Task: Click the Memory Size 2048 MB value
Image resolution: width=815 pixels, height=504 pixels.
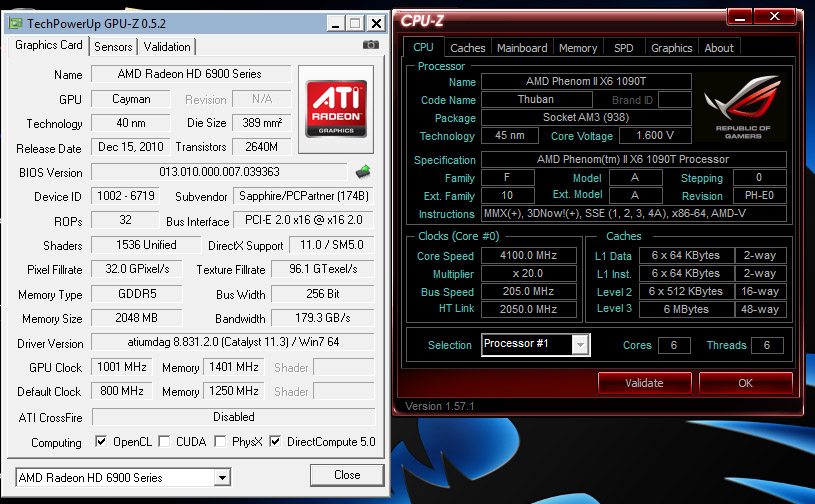Action: coord(137,317)
